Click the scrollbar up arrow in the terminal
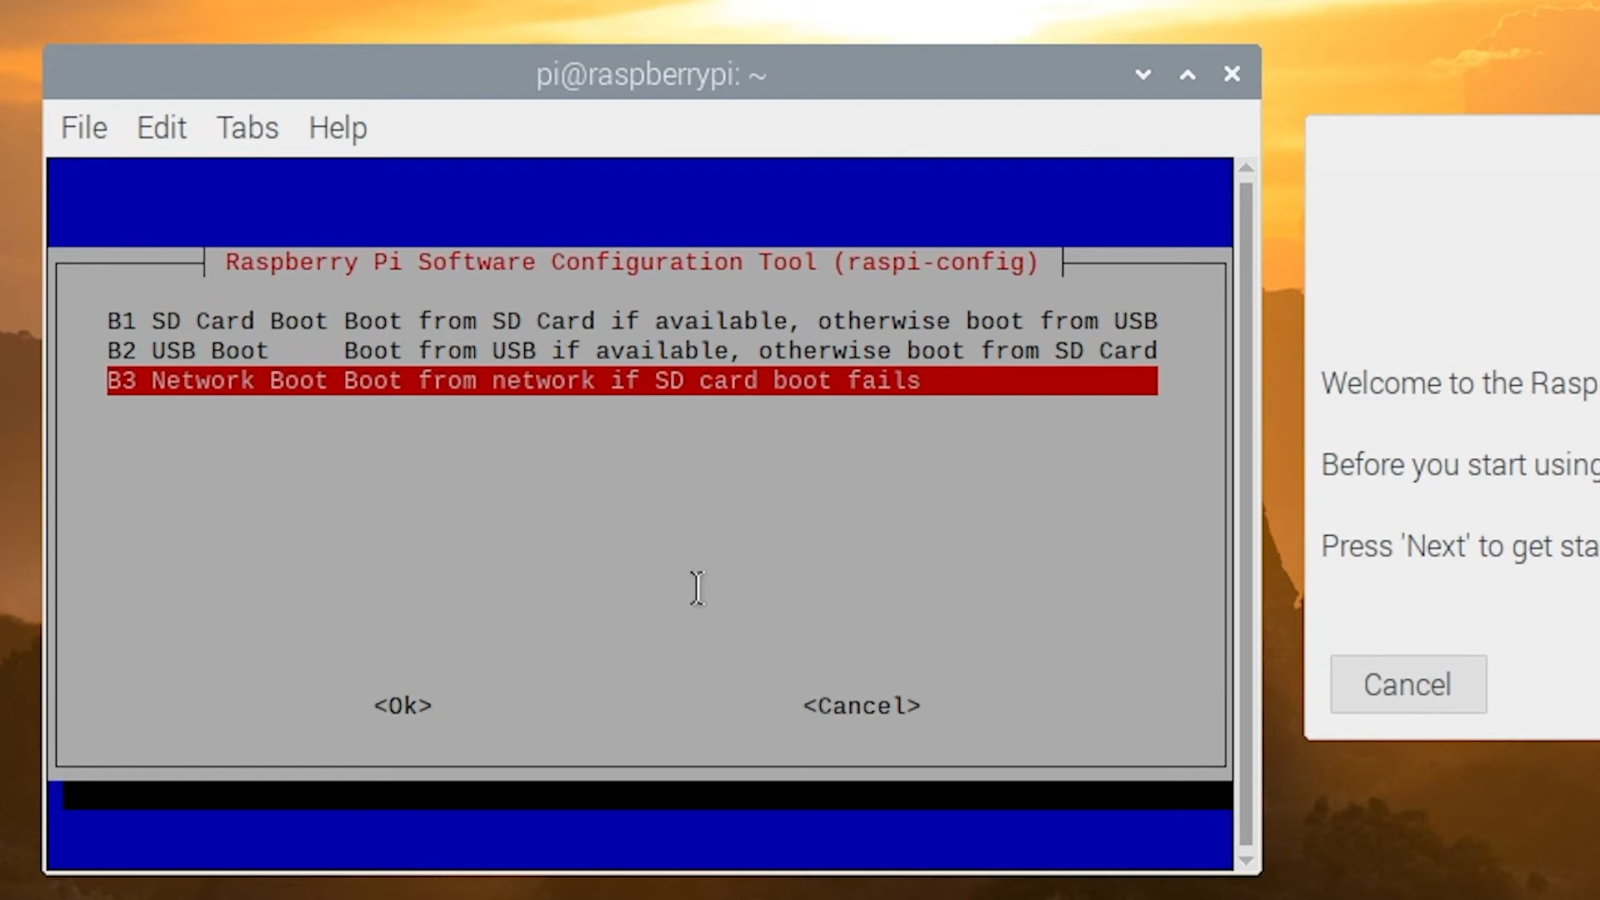This screenshot has height=900, width=1600. (x=1245, y=168)
